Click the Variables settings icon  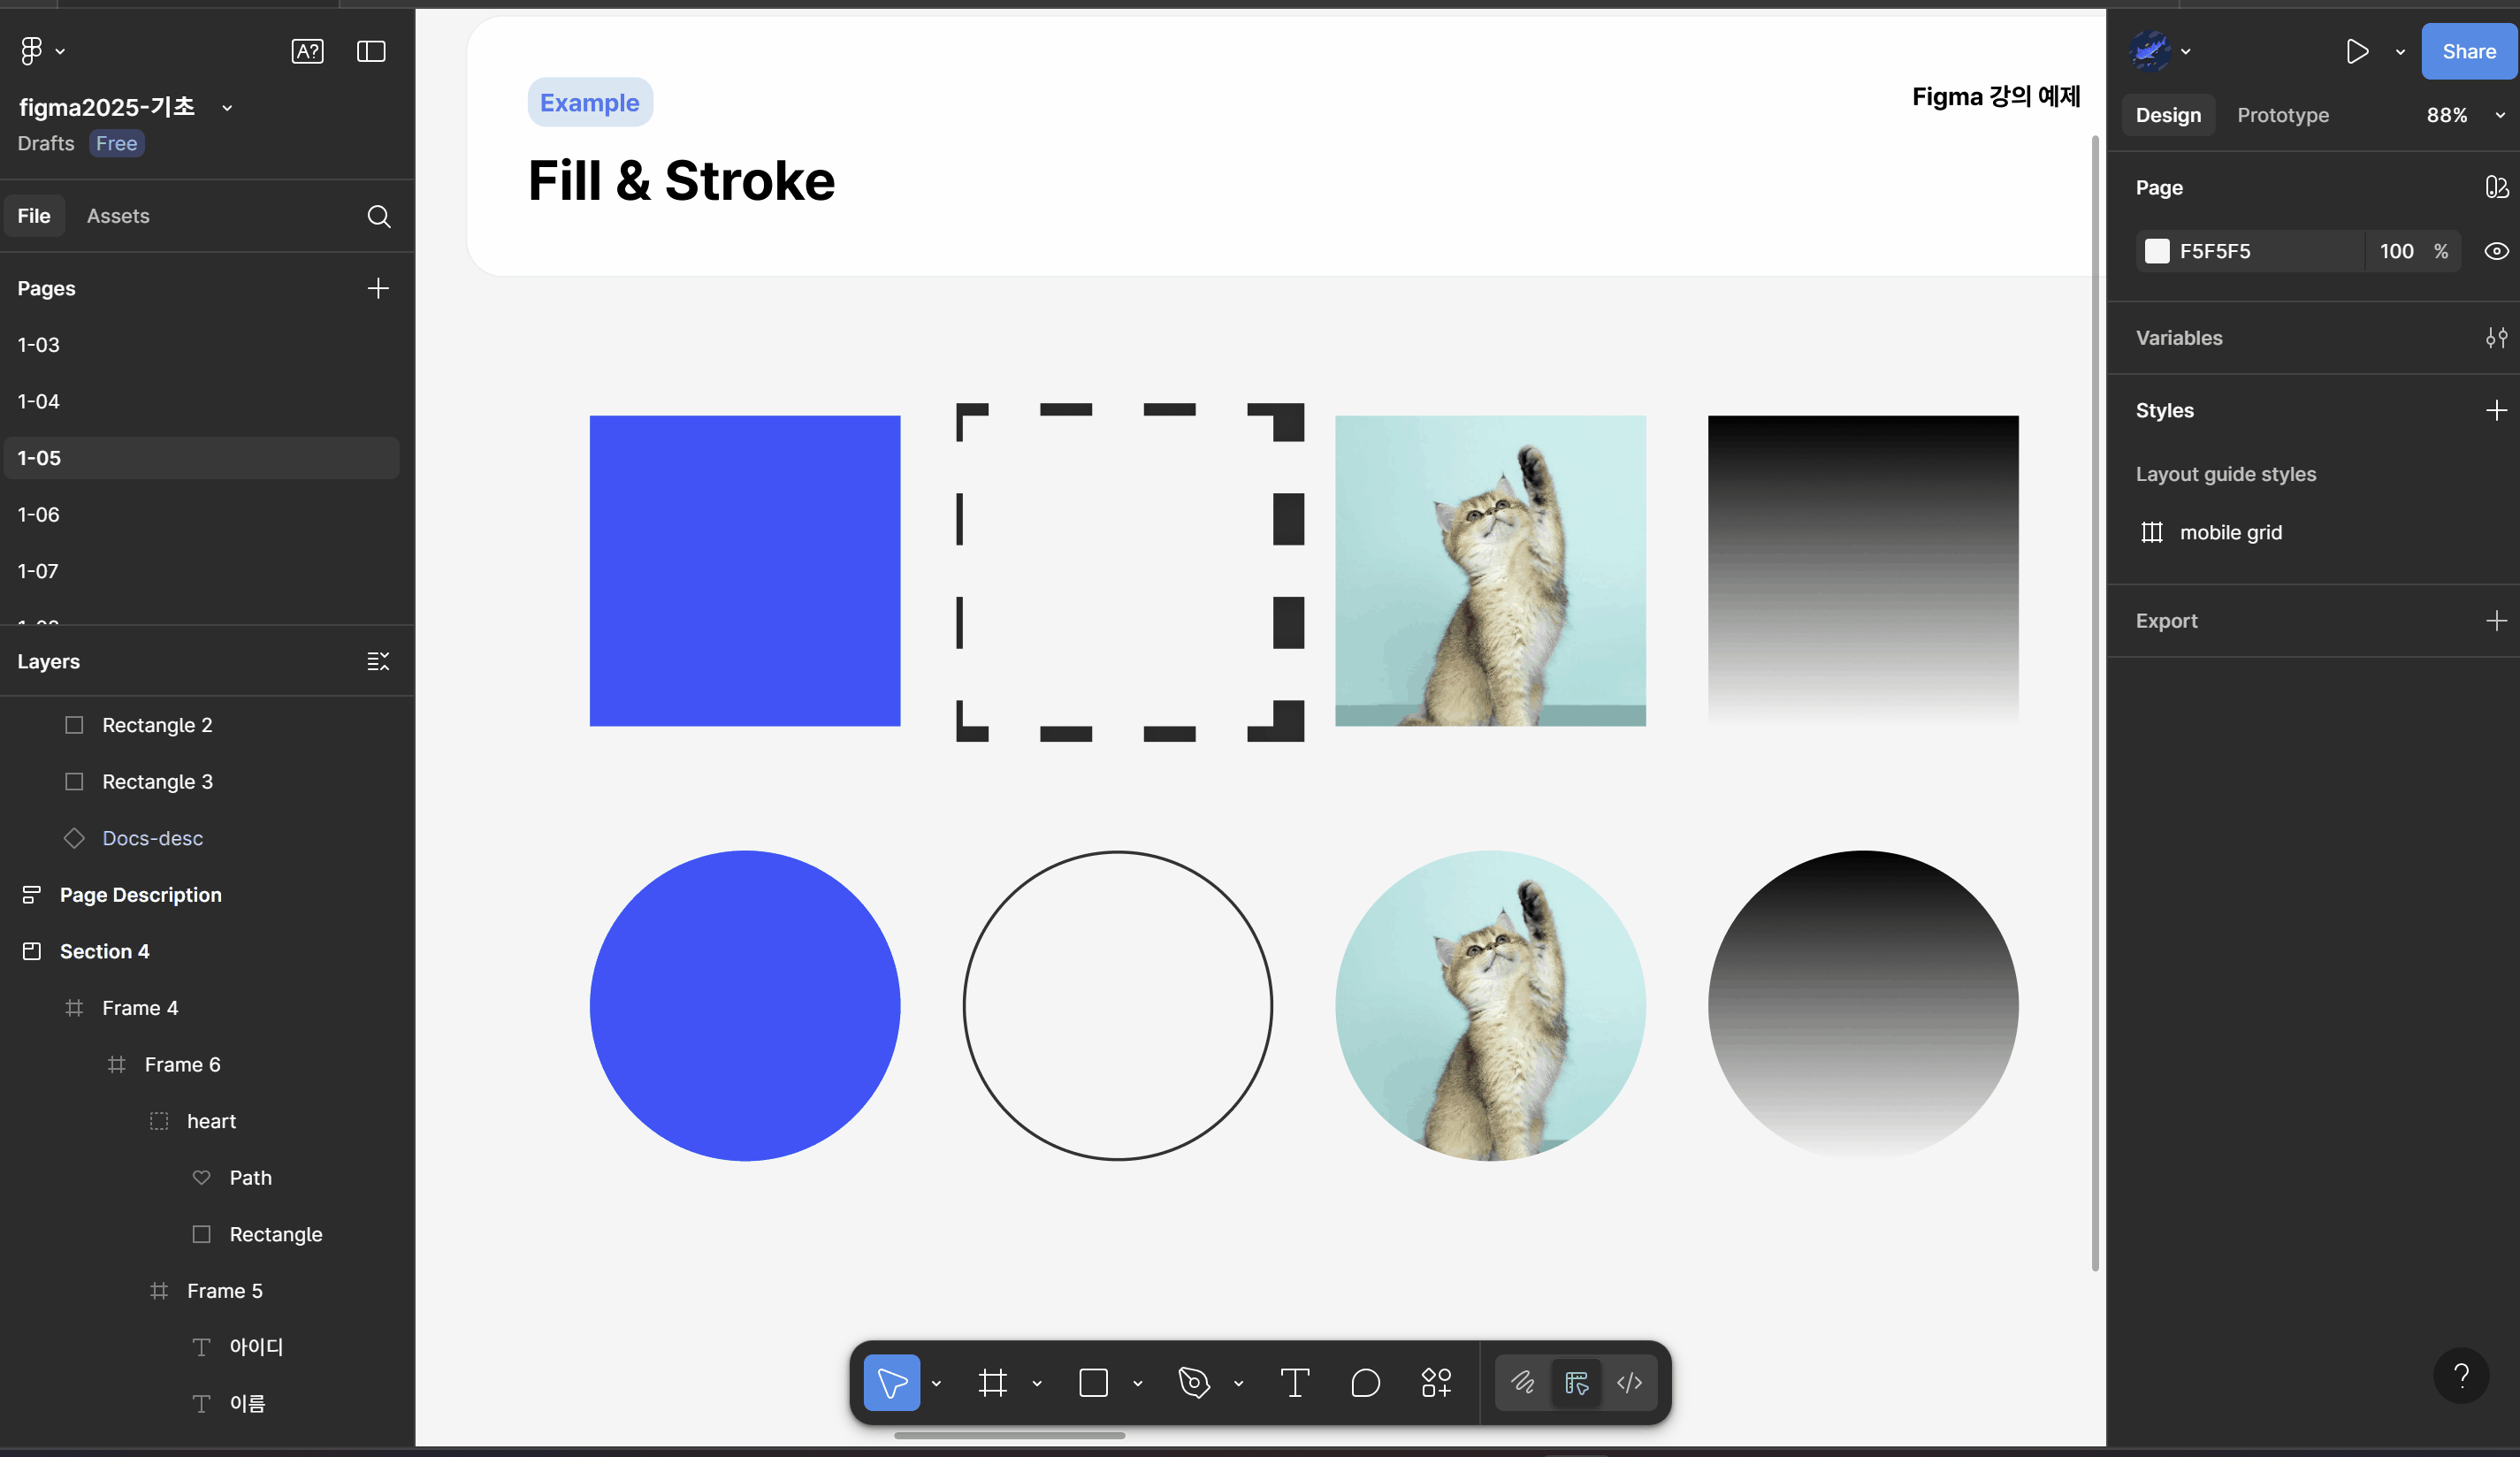point(2496,338)
